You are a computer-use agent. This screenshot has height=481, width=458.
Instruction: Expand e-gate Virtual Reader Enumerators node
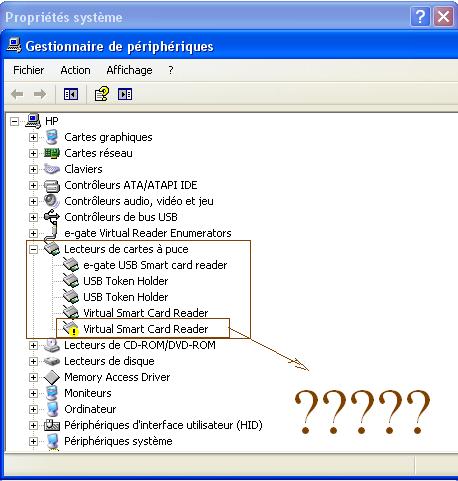click(x=33, y=233)
